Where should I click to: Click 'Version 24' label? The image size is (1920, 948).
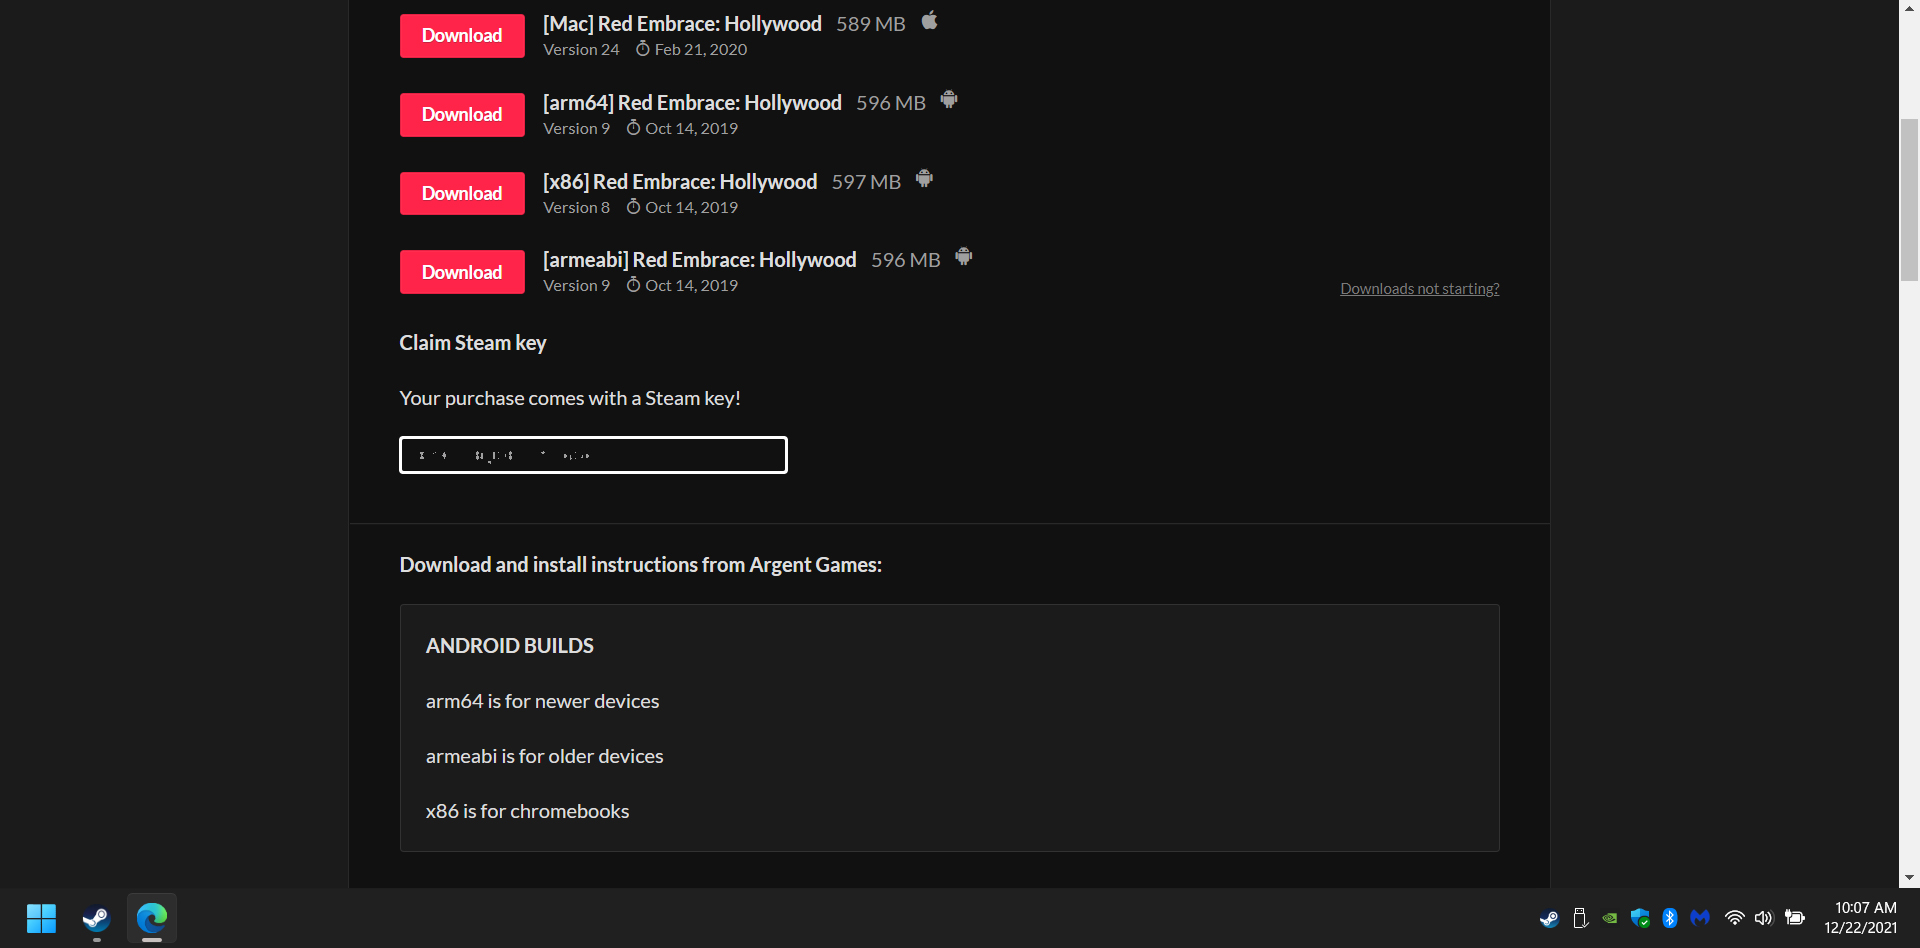581,49
